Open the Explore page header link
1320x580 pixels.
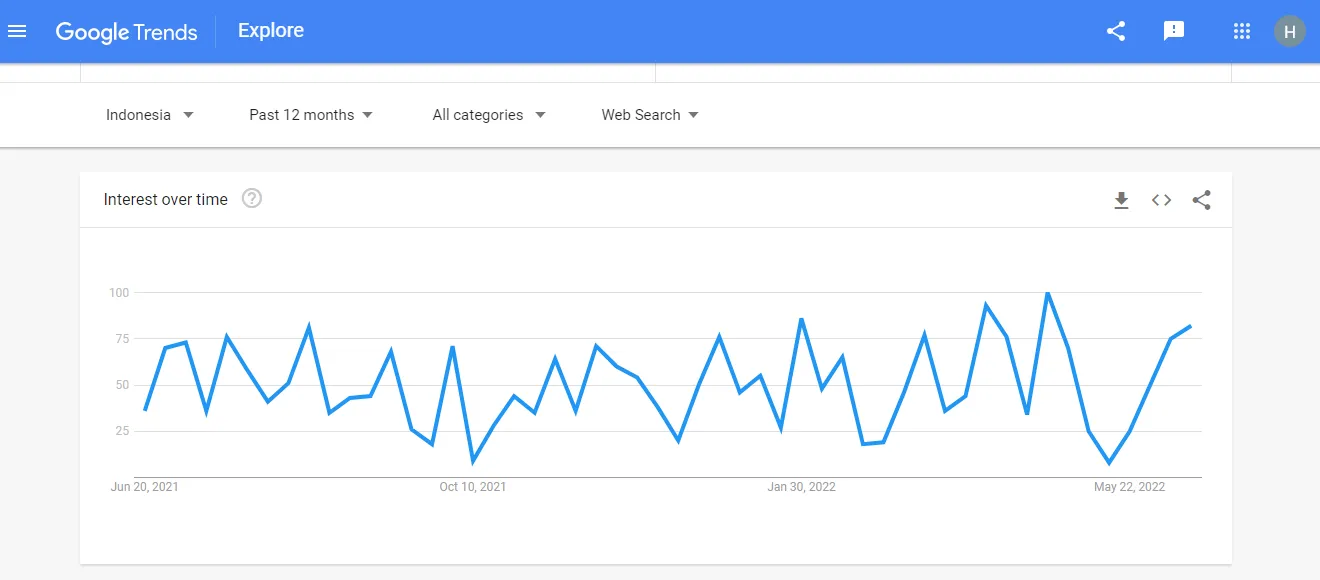(x=270, y=30)
